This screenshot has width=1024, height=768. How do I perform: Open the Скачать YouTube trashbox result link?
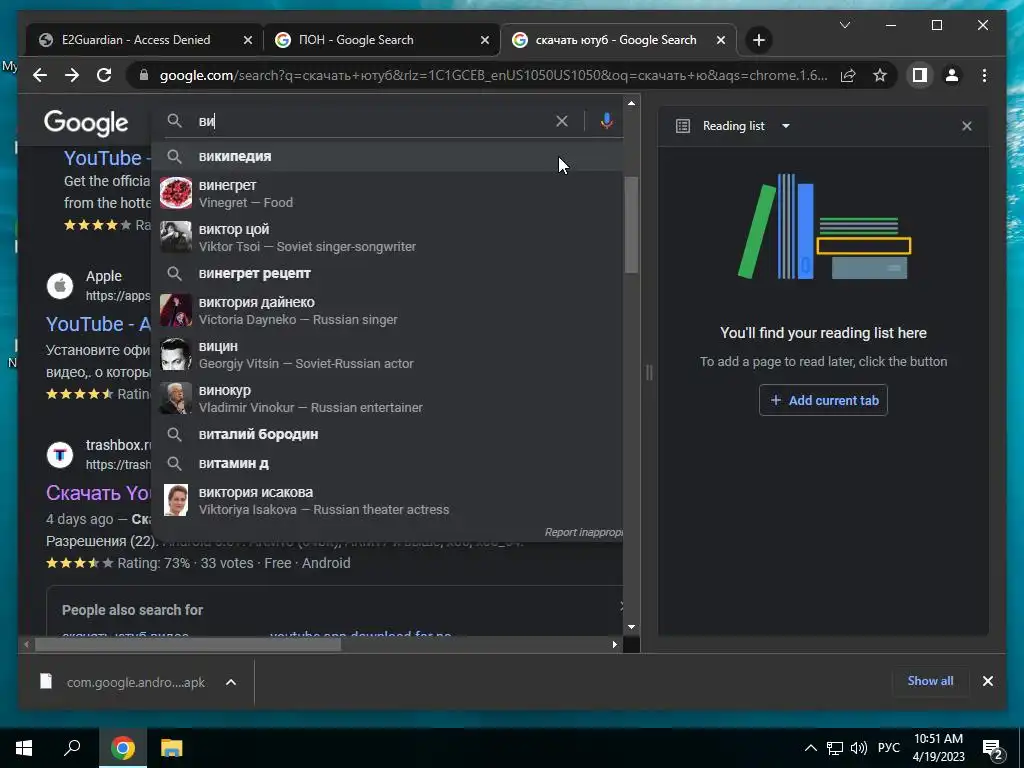coord(98,493)
